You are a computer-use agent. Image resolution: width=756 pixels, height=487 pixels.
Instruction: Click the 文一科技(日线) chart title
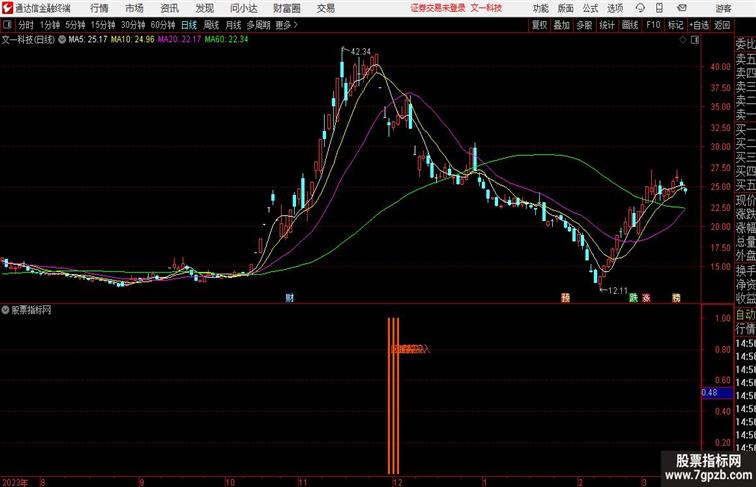[28, 40]
